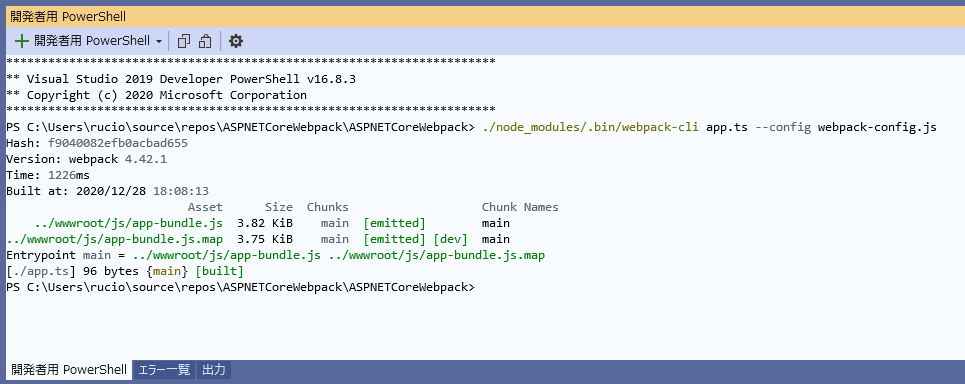The height and width of the screenshot is (384, 965).
Task: Click the paste clipboard icon in the toolbar
Action: 205,41
